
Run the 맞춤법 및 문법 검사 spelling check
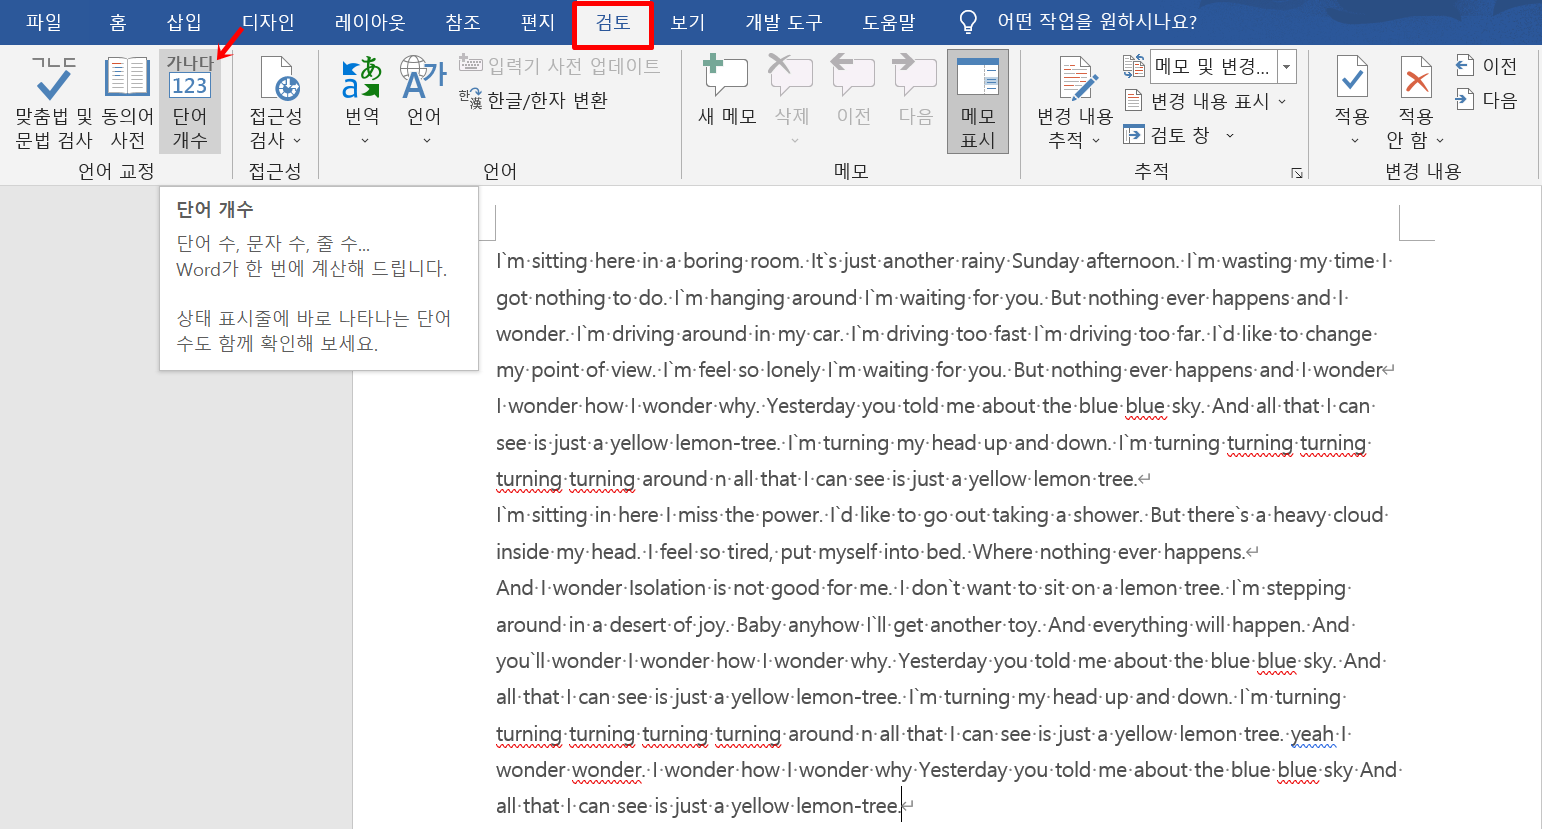(54, 101)
